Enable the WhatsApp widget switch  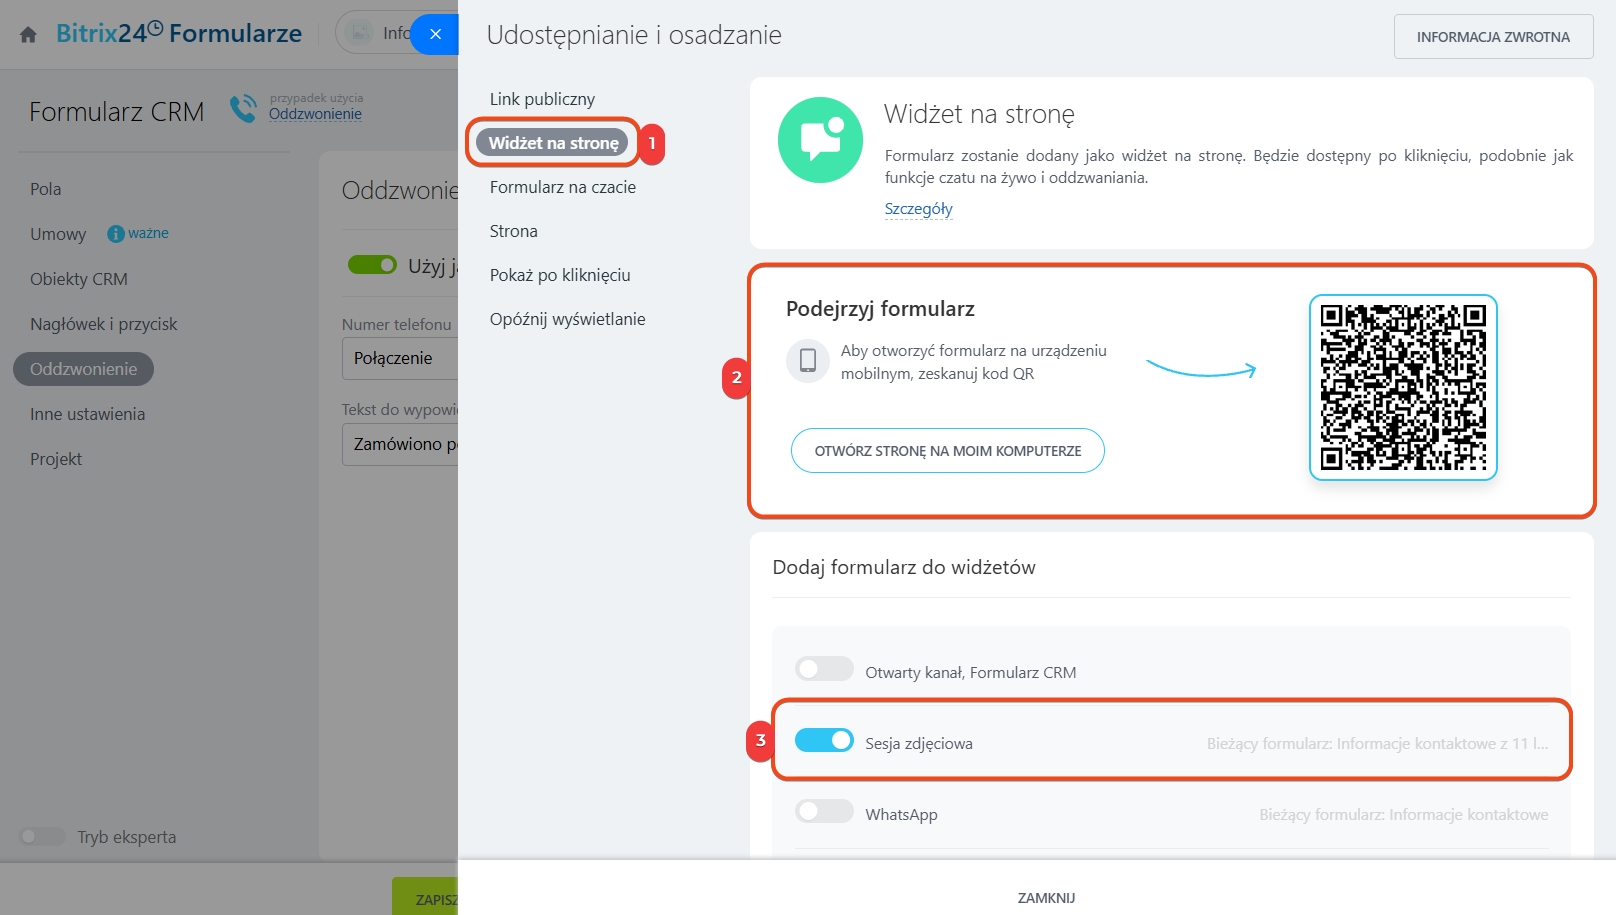(824, 811)
